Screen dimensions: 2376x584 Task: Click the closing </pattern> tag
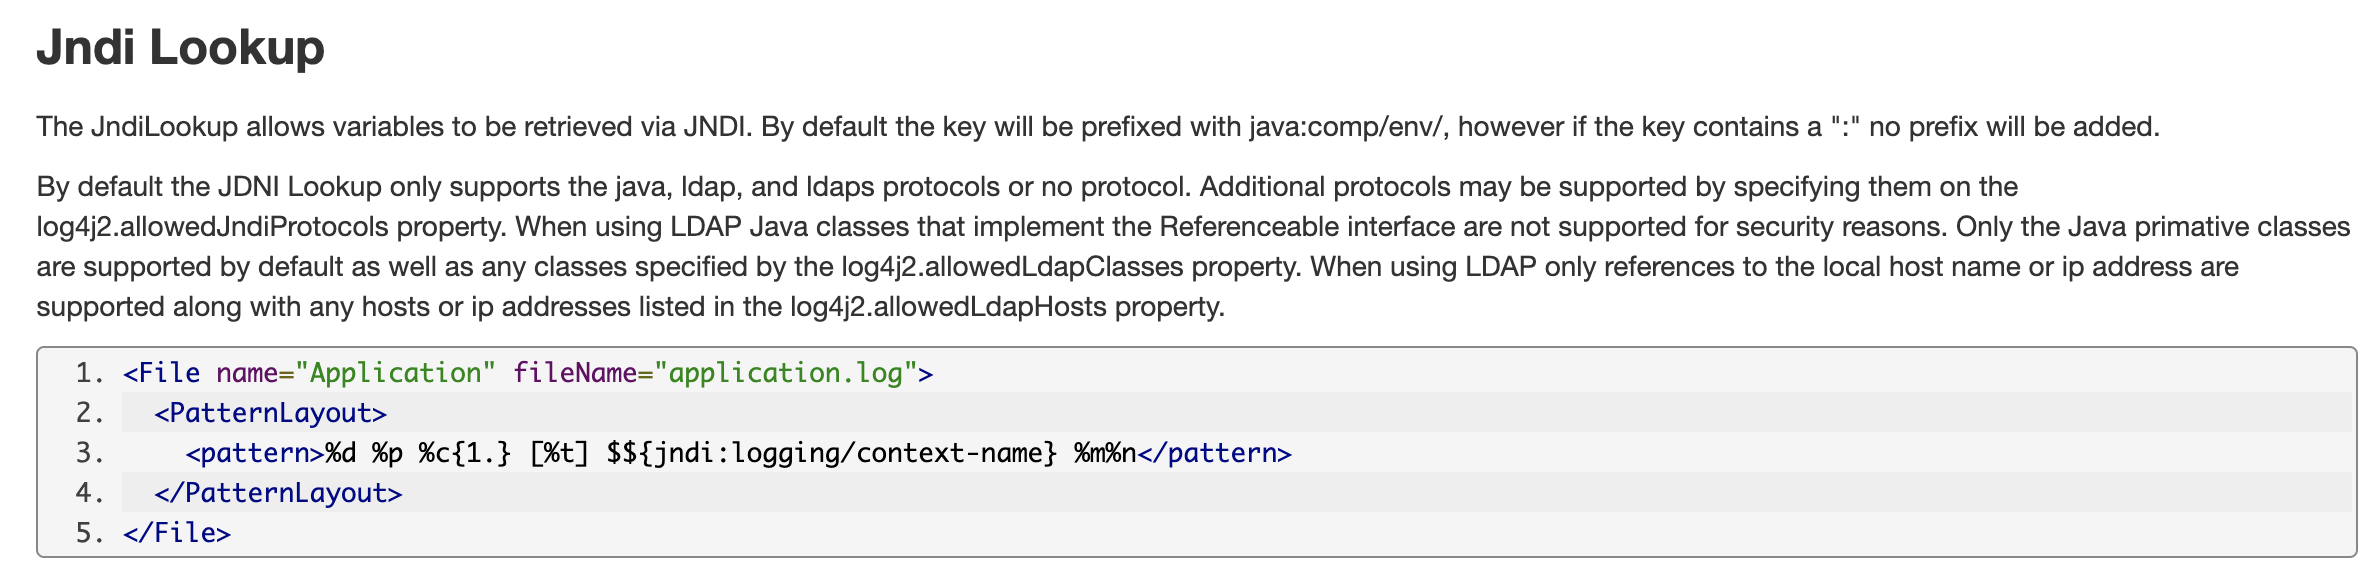click(1214, 453)
